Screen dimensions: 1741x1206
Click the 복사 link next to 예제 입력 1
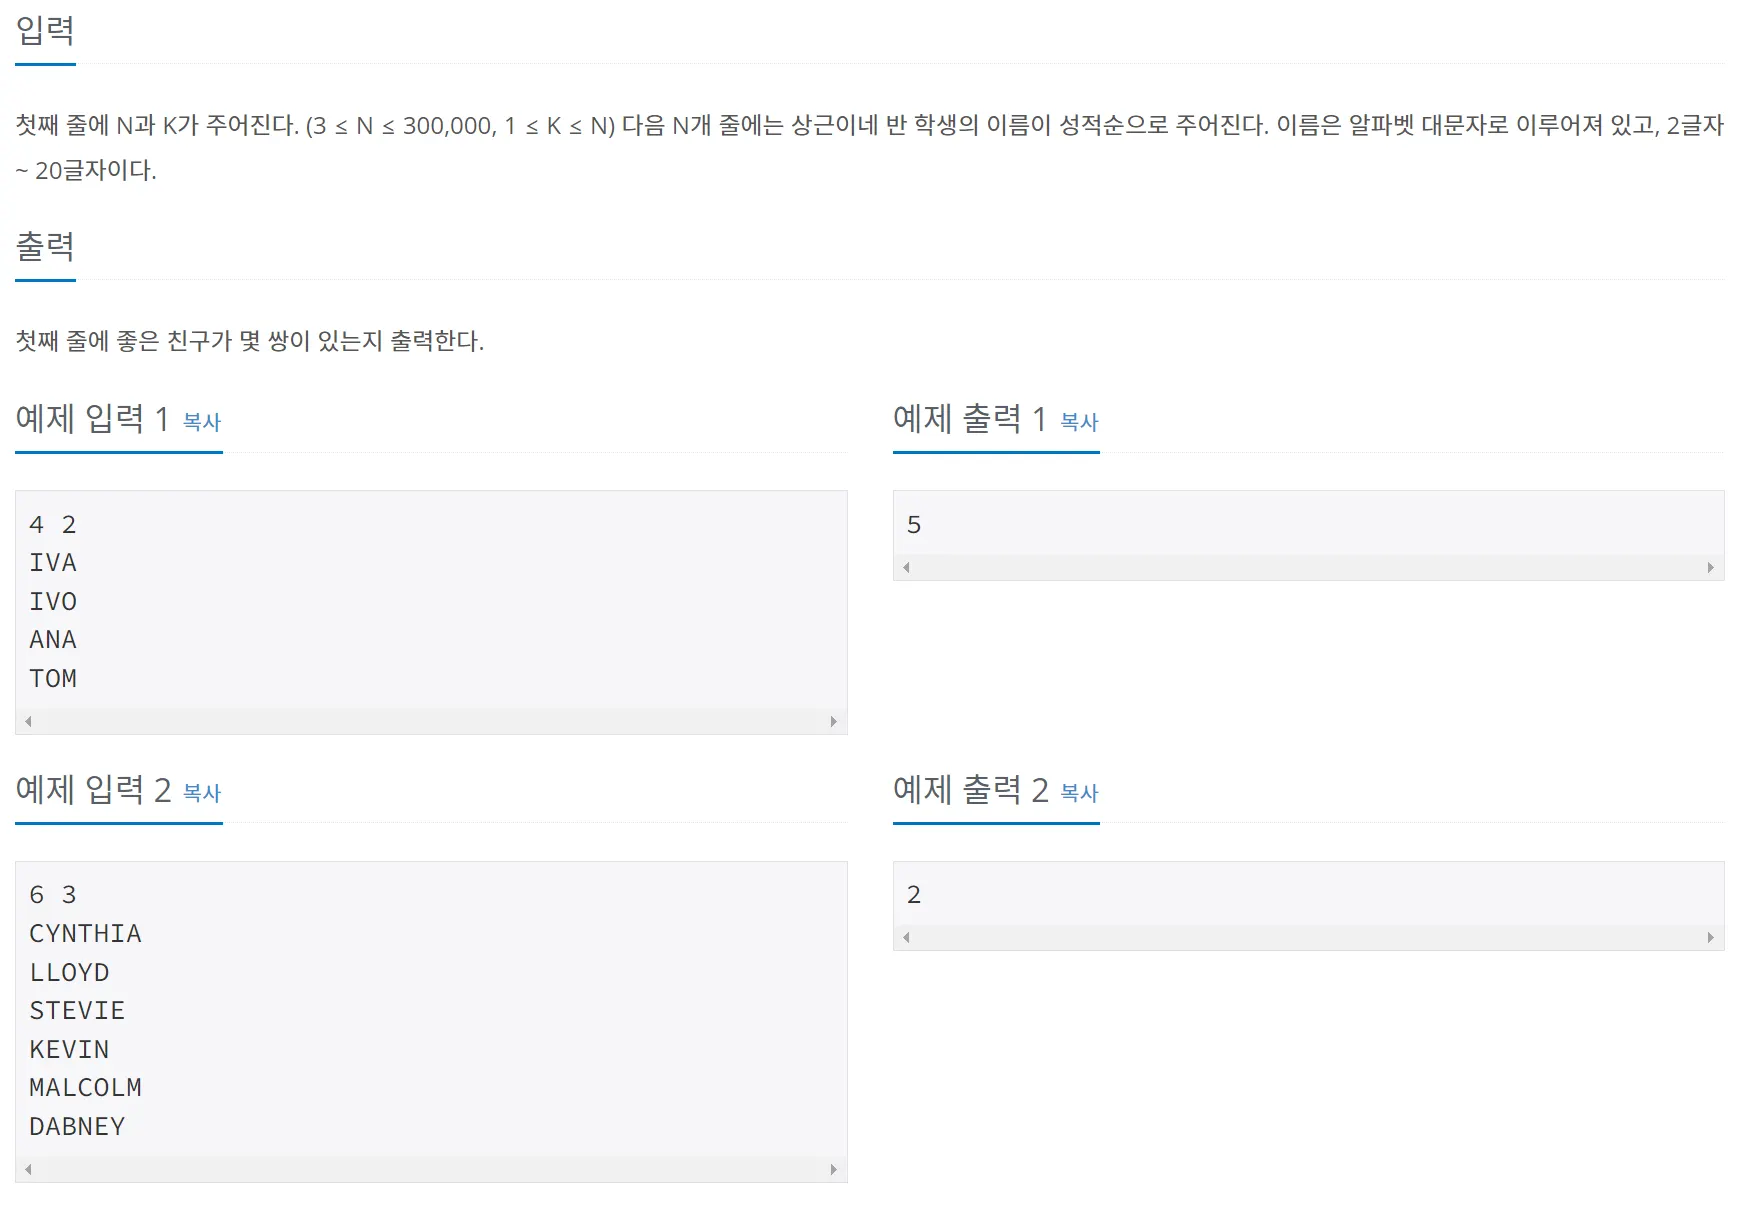point(202,422)
